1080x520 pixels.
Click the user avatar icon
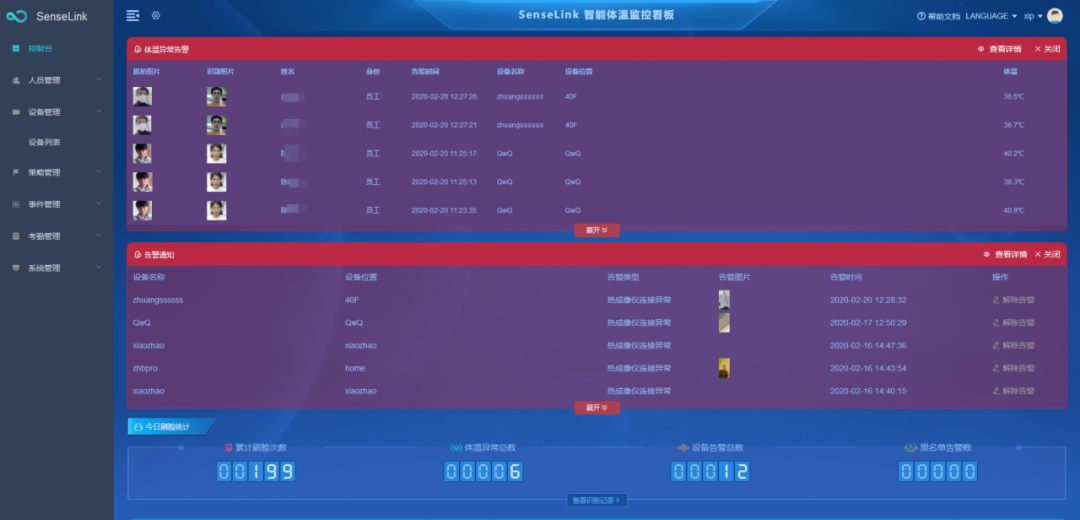tap(1055, 16)
